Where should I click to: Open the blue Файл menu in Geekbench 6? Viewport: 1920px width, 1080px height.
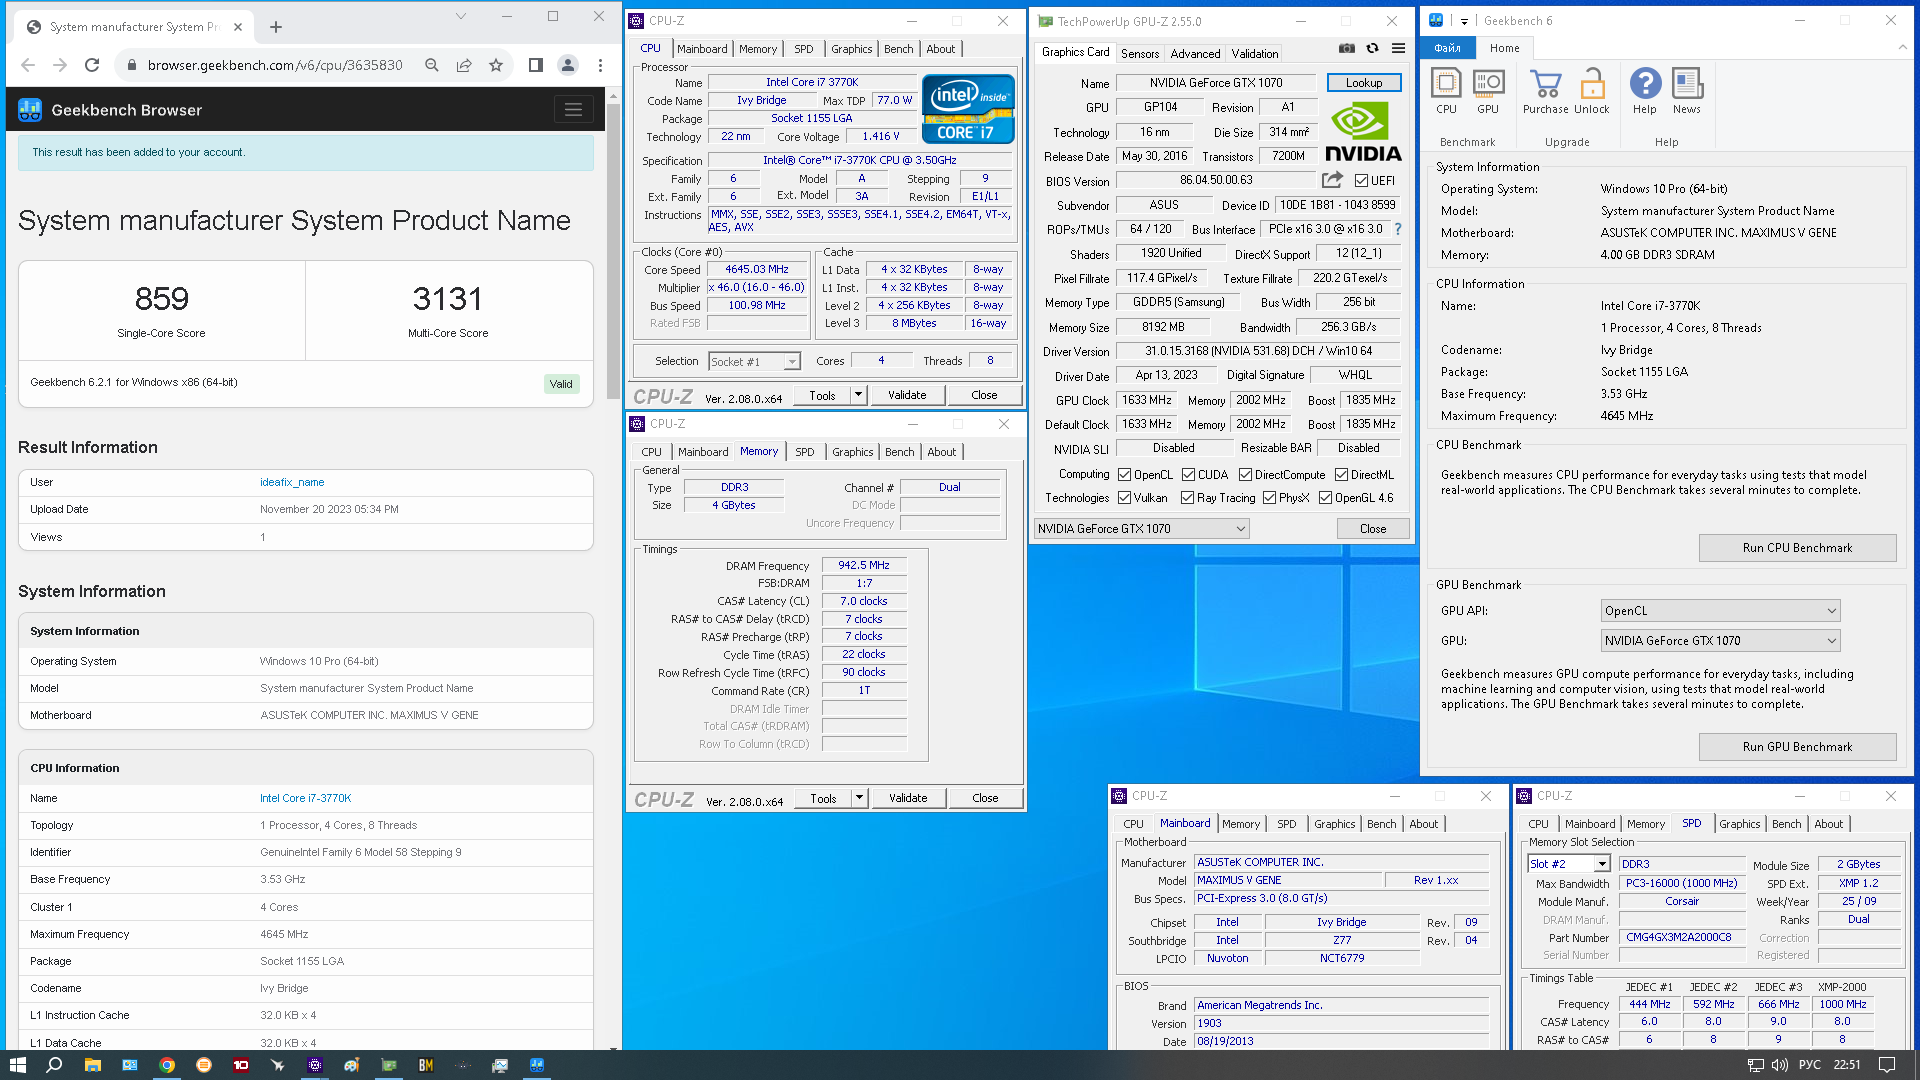pyautogui.click(x=1447, y=48)
